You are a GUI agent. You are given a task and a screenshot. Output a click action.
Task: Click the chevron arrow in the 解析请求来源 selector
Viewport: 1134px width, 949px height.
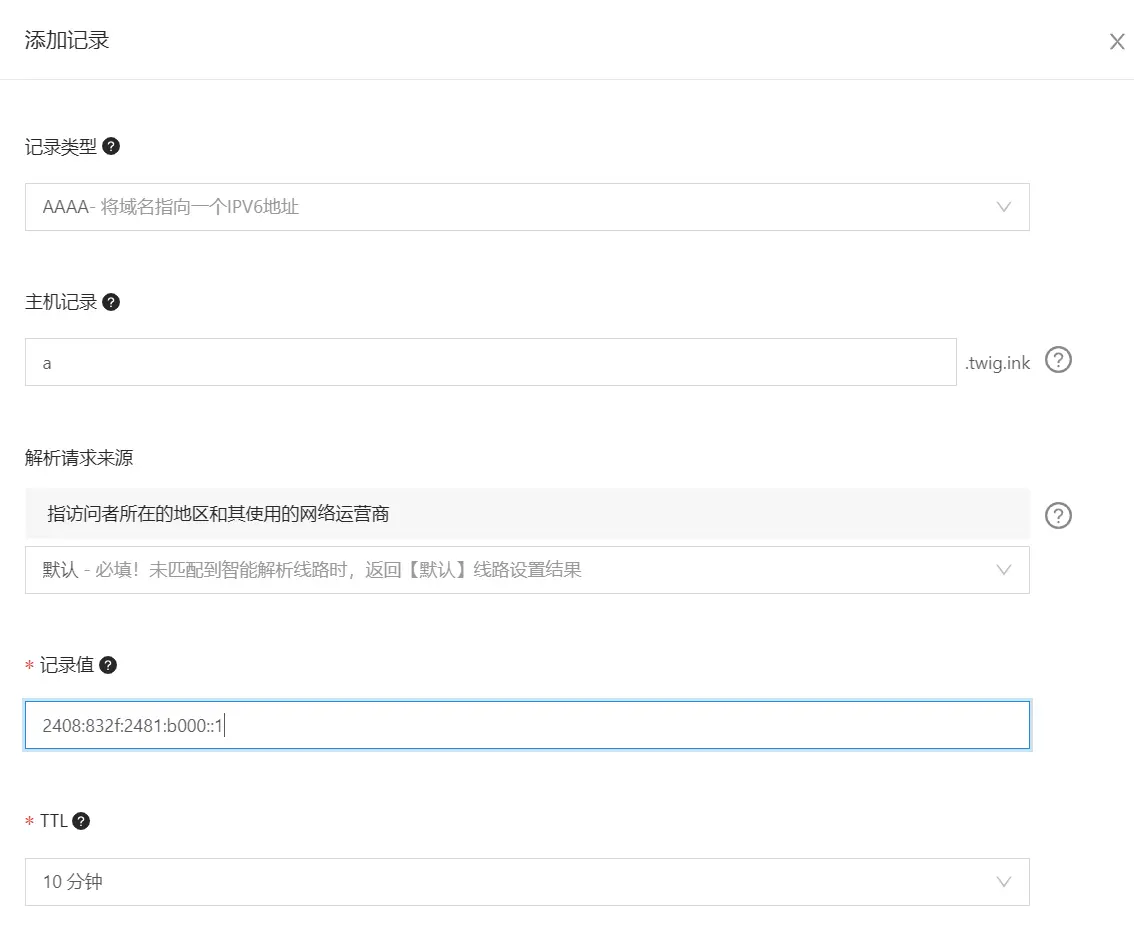(1004, 570)
